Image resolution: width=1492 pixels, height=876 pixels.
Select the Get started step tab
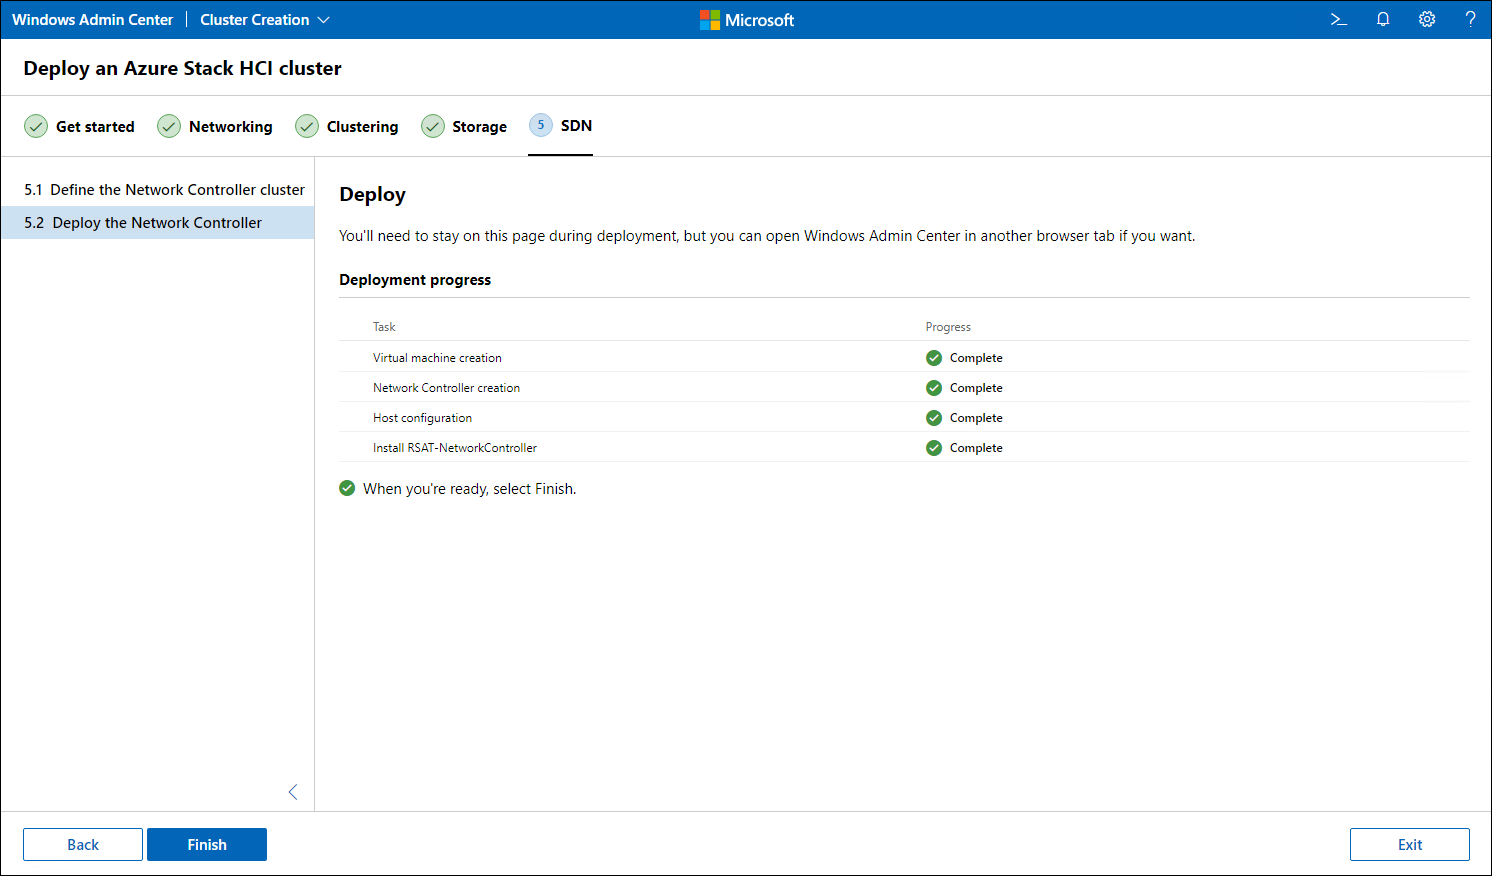click(x=79, y=126)
